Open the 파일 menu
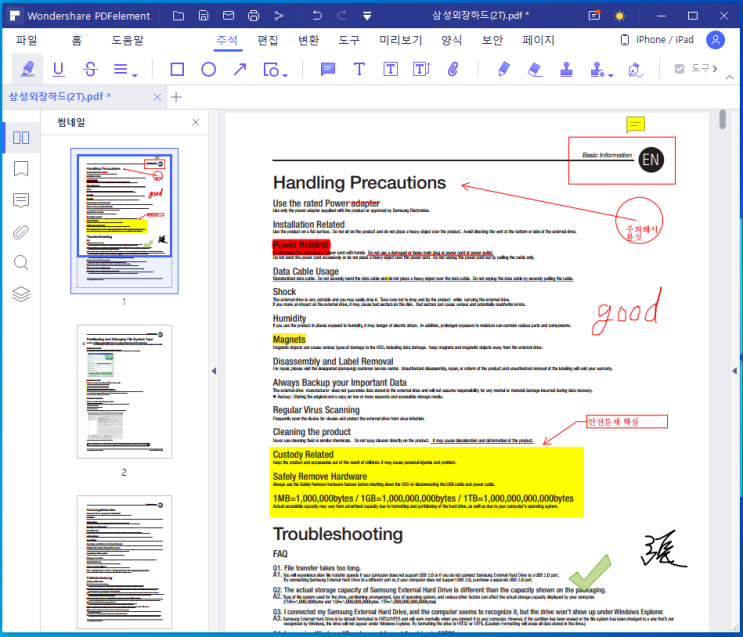This screenshot has width=743, height=637. [26, 40]
